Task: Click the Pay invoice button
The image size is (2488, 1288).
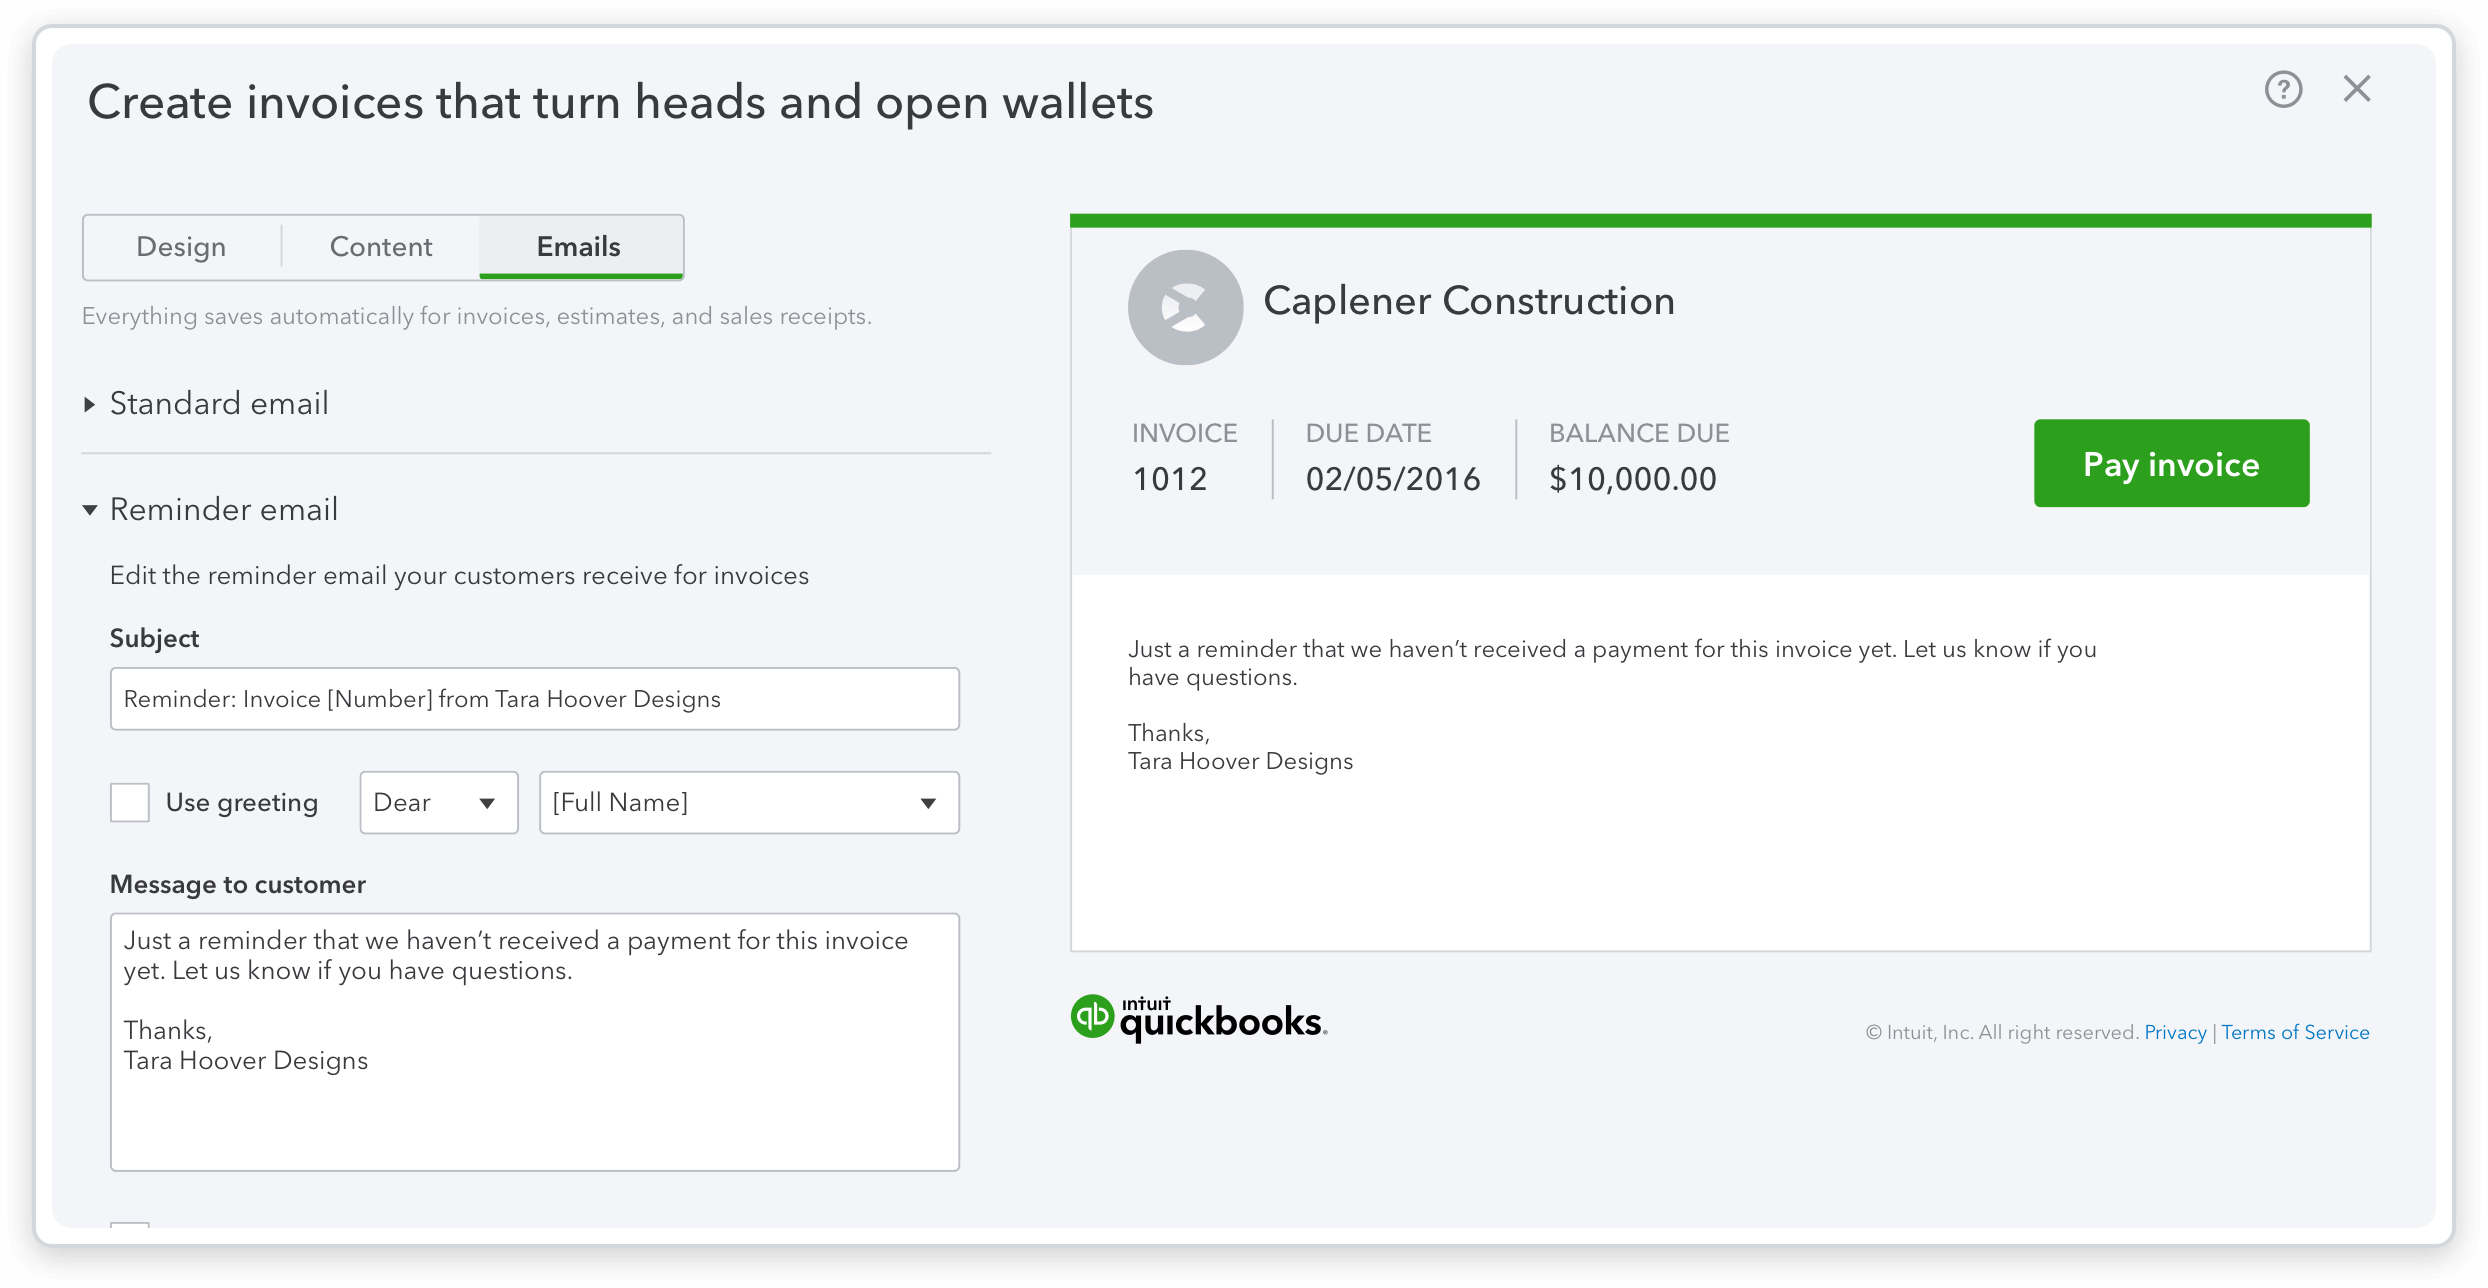Action: tap(2171, 463)
